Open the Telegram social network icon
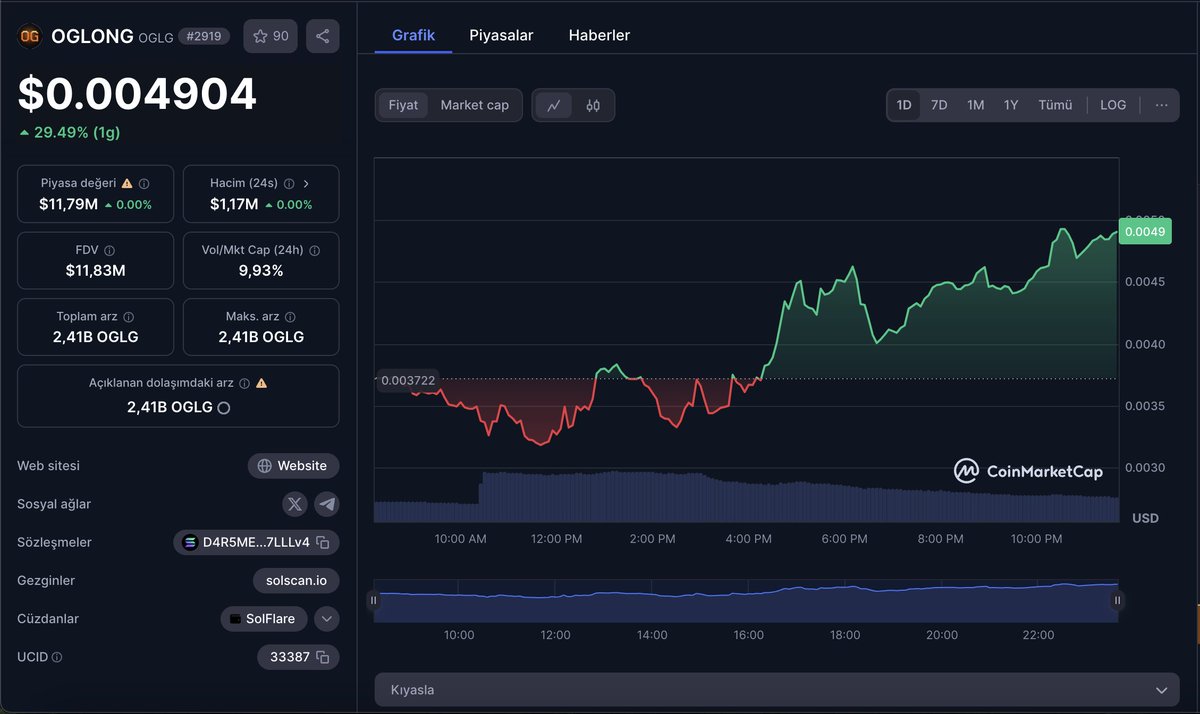This screenshot has width=1200, height=714. click(x=327, y=504)
